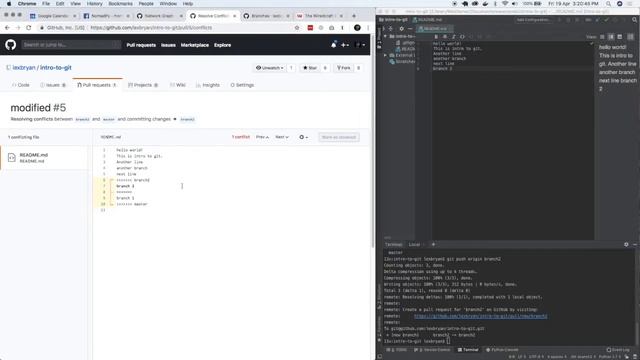The width and height of the screenshot is (640, 360).
Task: Commit with the VCS checkmark icon in PyCharm
Action: (x=606, y=20)
